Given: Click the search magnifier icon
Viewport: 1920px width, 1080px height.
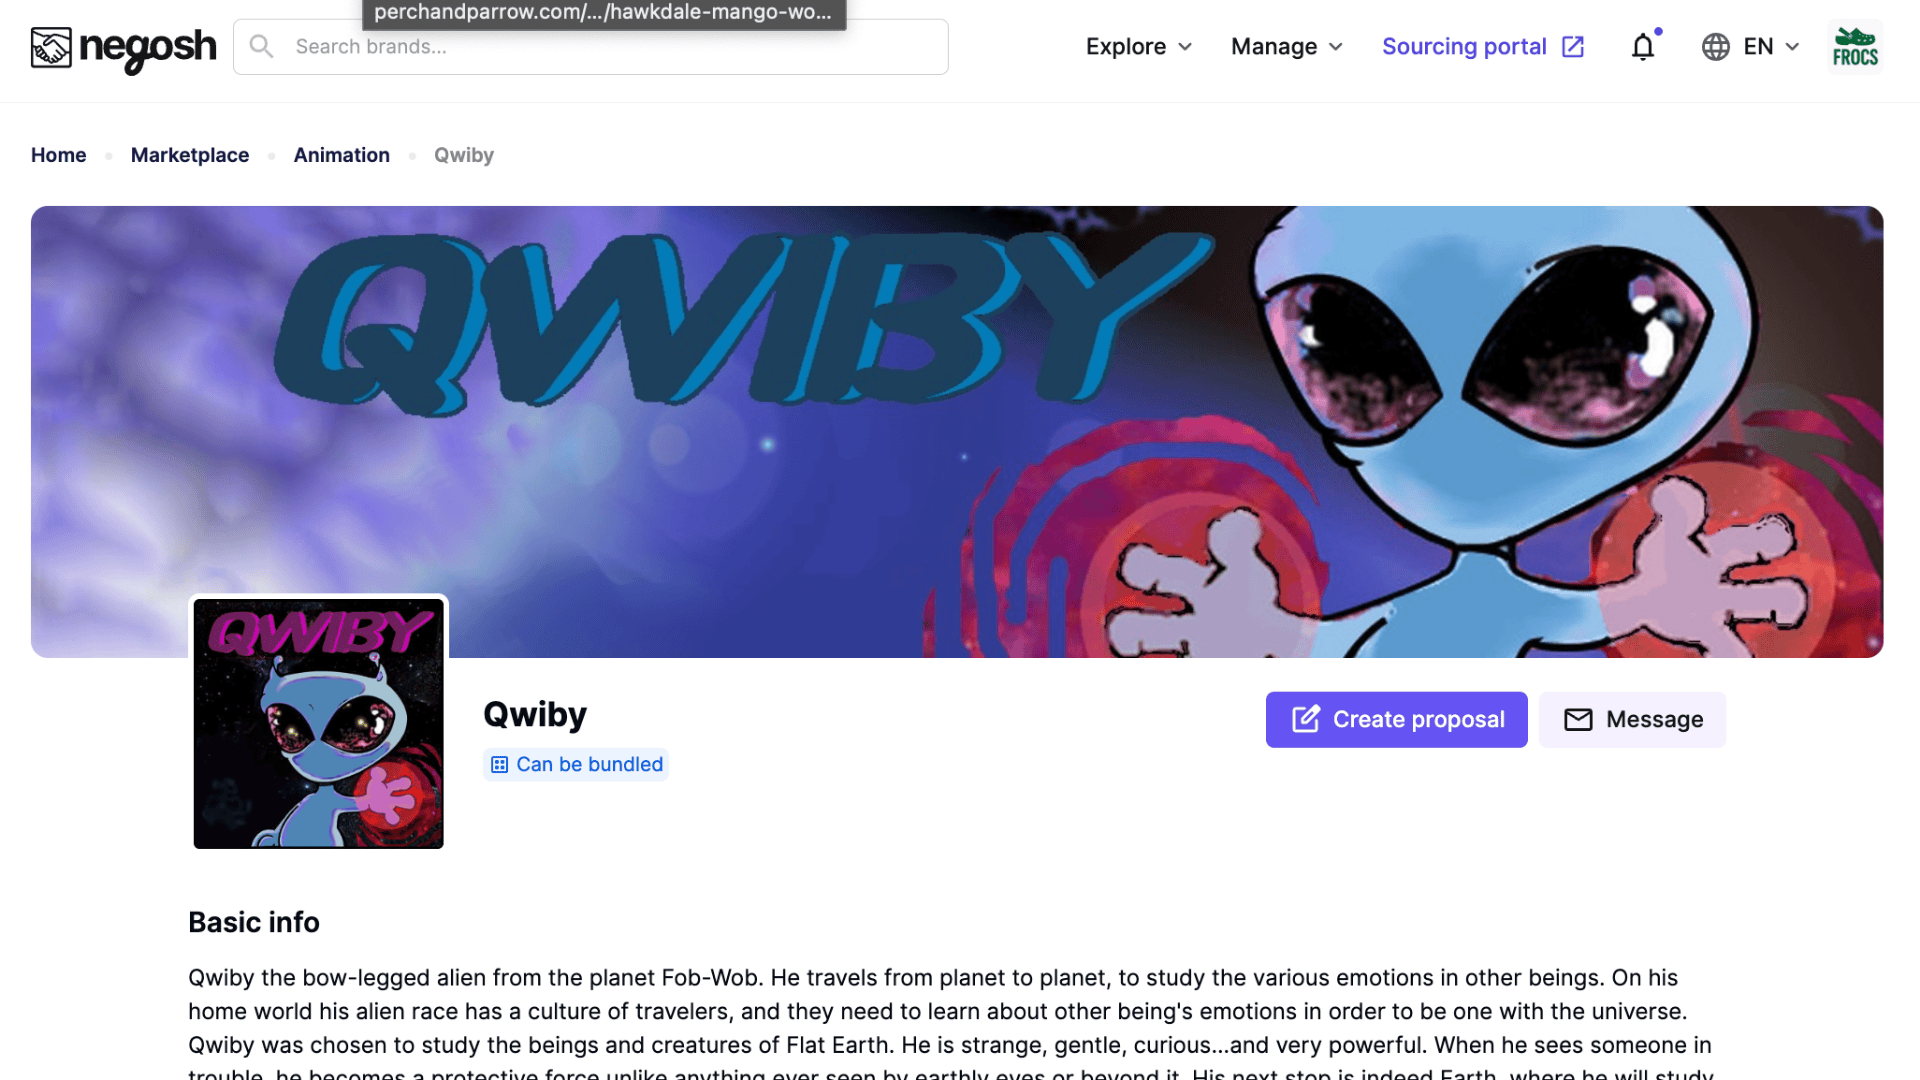Looking at the screenshot, I should coord(261,46).
